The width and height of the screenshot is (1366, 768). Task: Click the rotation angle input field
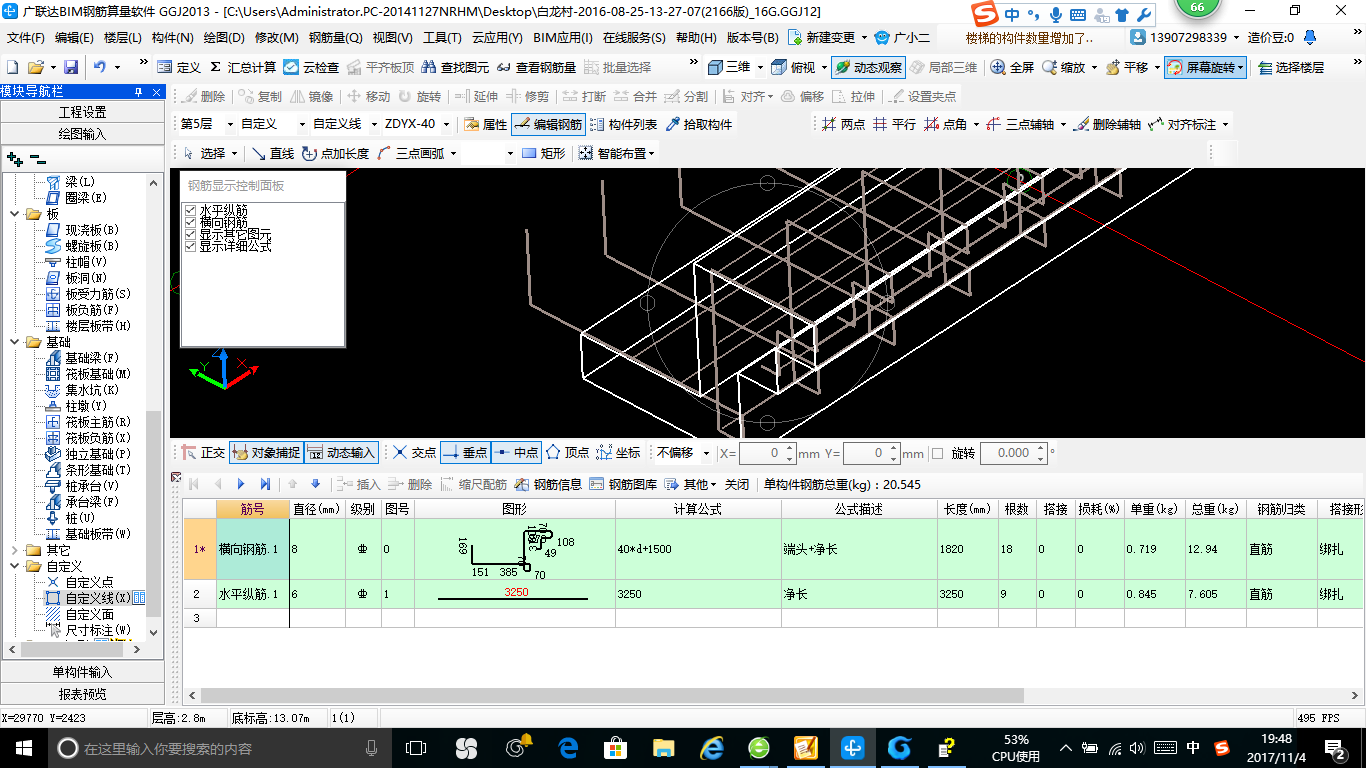[x=1013, y=453]
